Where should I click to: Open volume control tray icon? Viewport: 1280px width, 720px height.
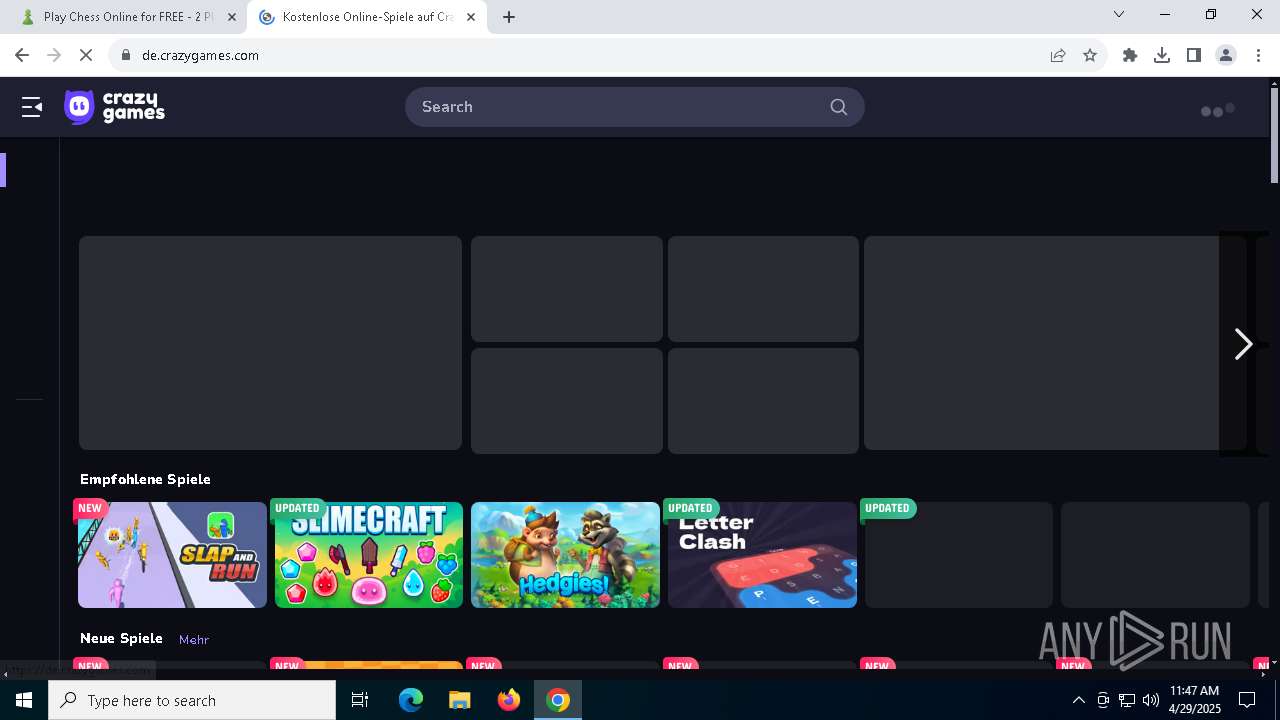1151,700
